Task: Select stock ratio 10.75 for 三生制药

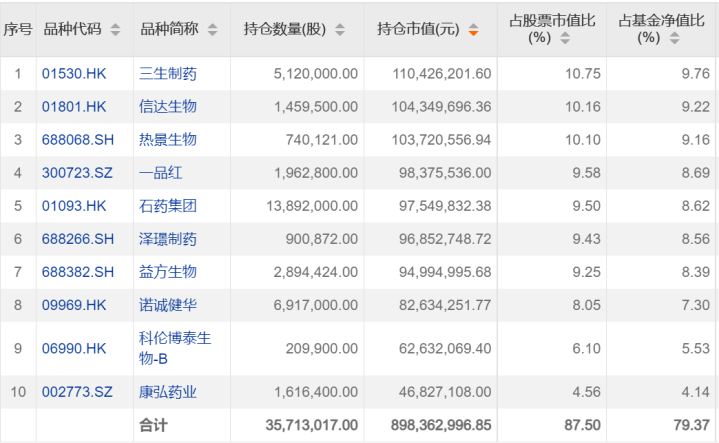Action: (x=582, y=73)
